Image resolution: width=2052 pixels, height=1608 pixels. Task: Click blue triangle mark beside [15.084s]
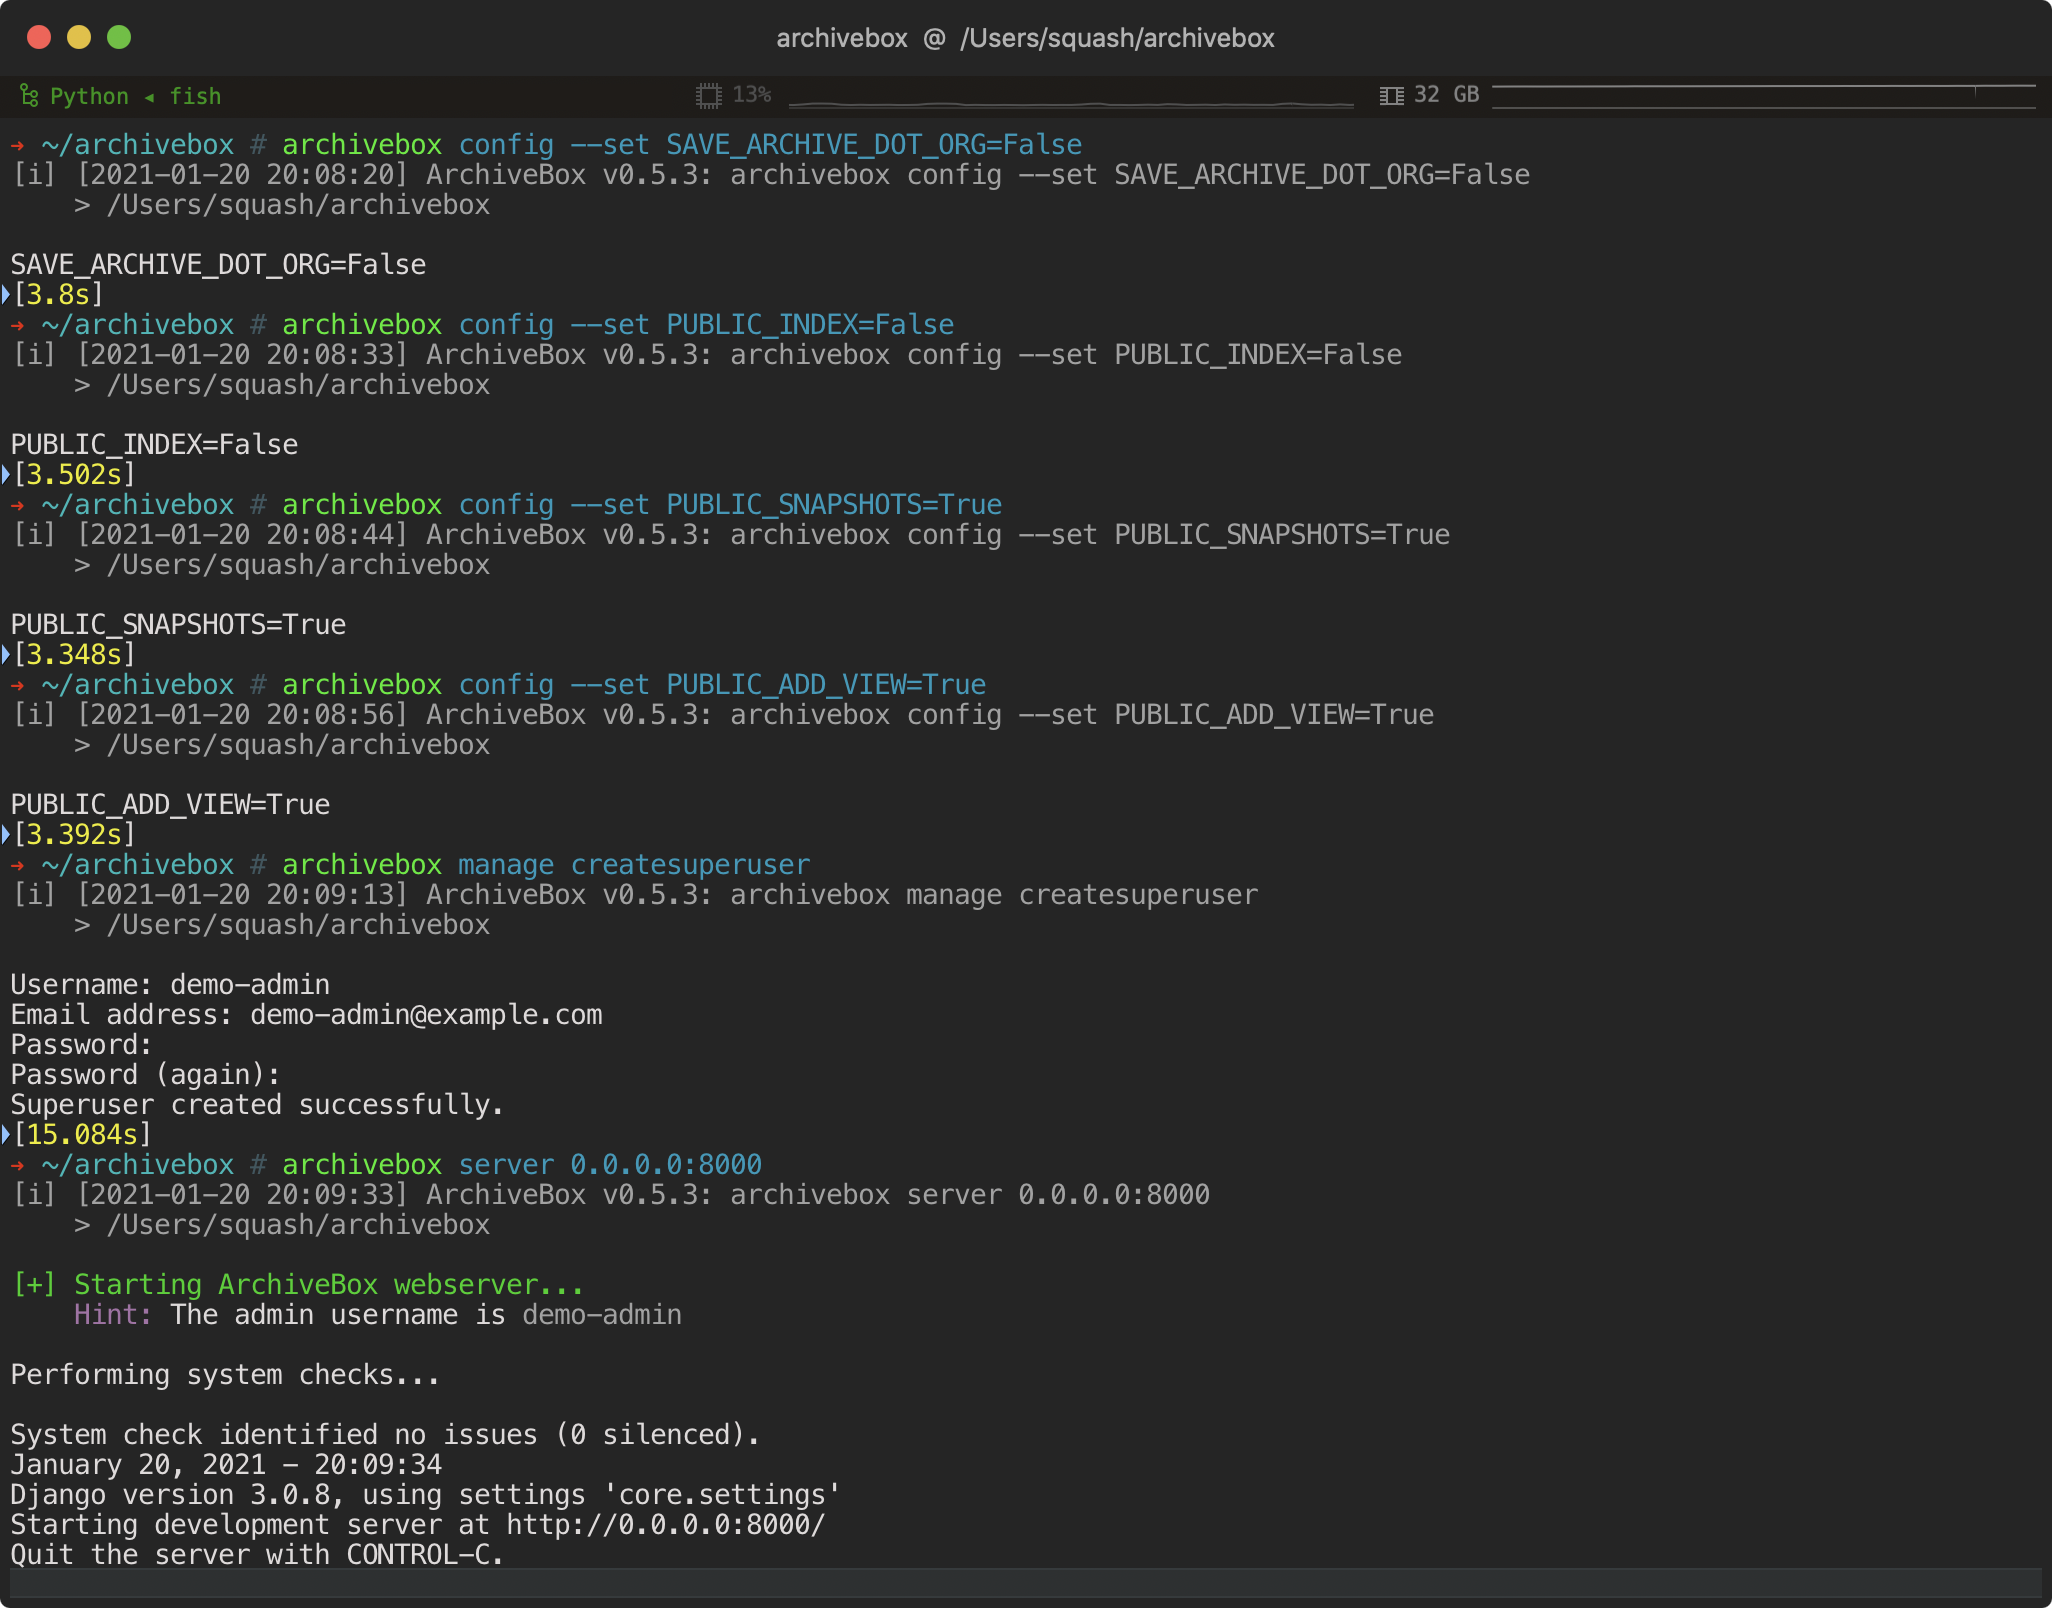tap(6, 1134)
